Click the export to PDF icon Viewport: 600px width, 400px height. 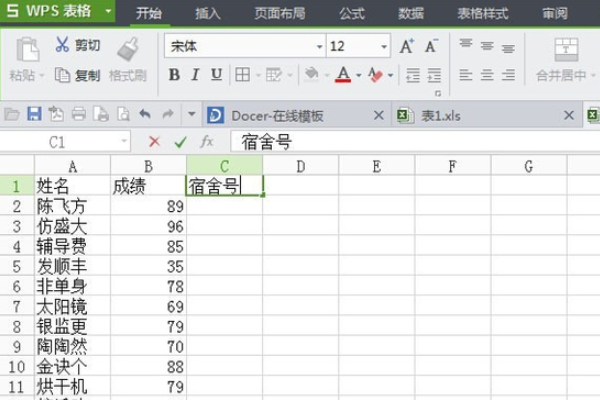coord(56,114)
